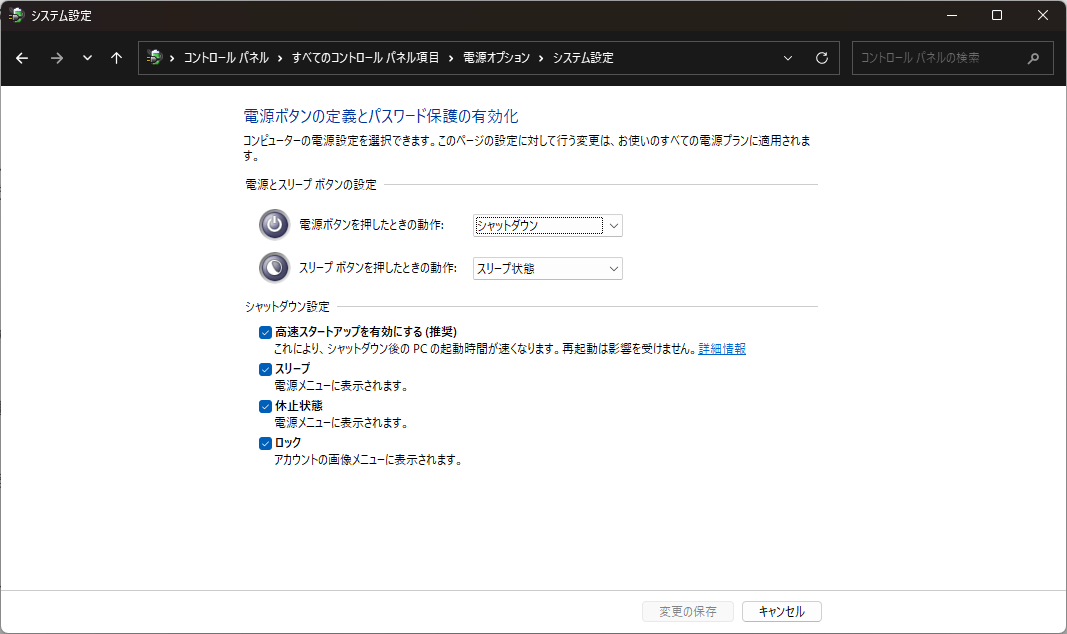Click the Control Panel icon in address bar
1067x634 pixels.
[x=154, y=58]
